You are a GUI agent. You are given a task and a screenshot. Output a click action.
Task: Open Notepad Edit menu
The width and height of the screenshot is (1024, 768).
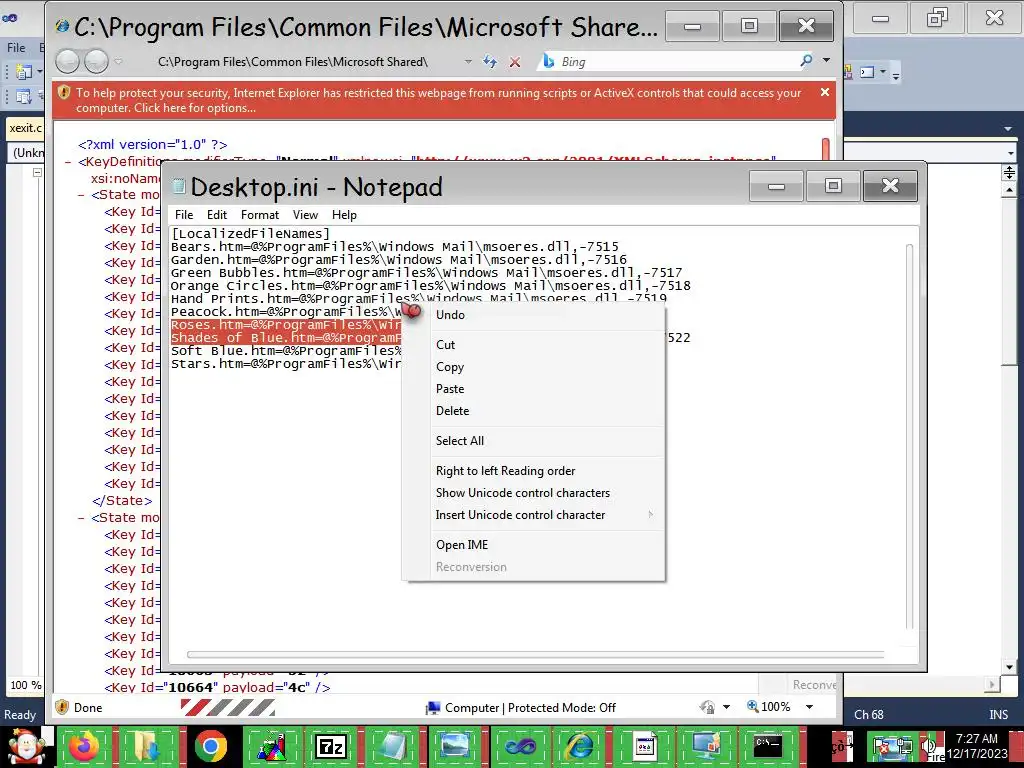(x=217, y=215)
